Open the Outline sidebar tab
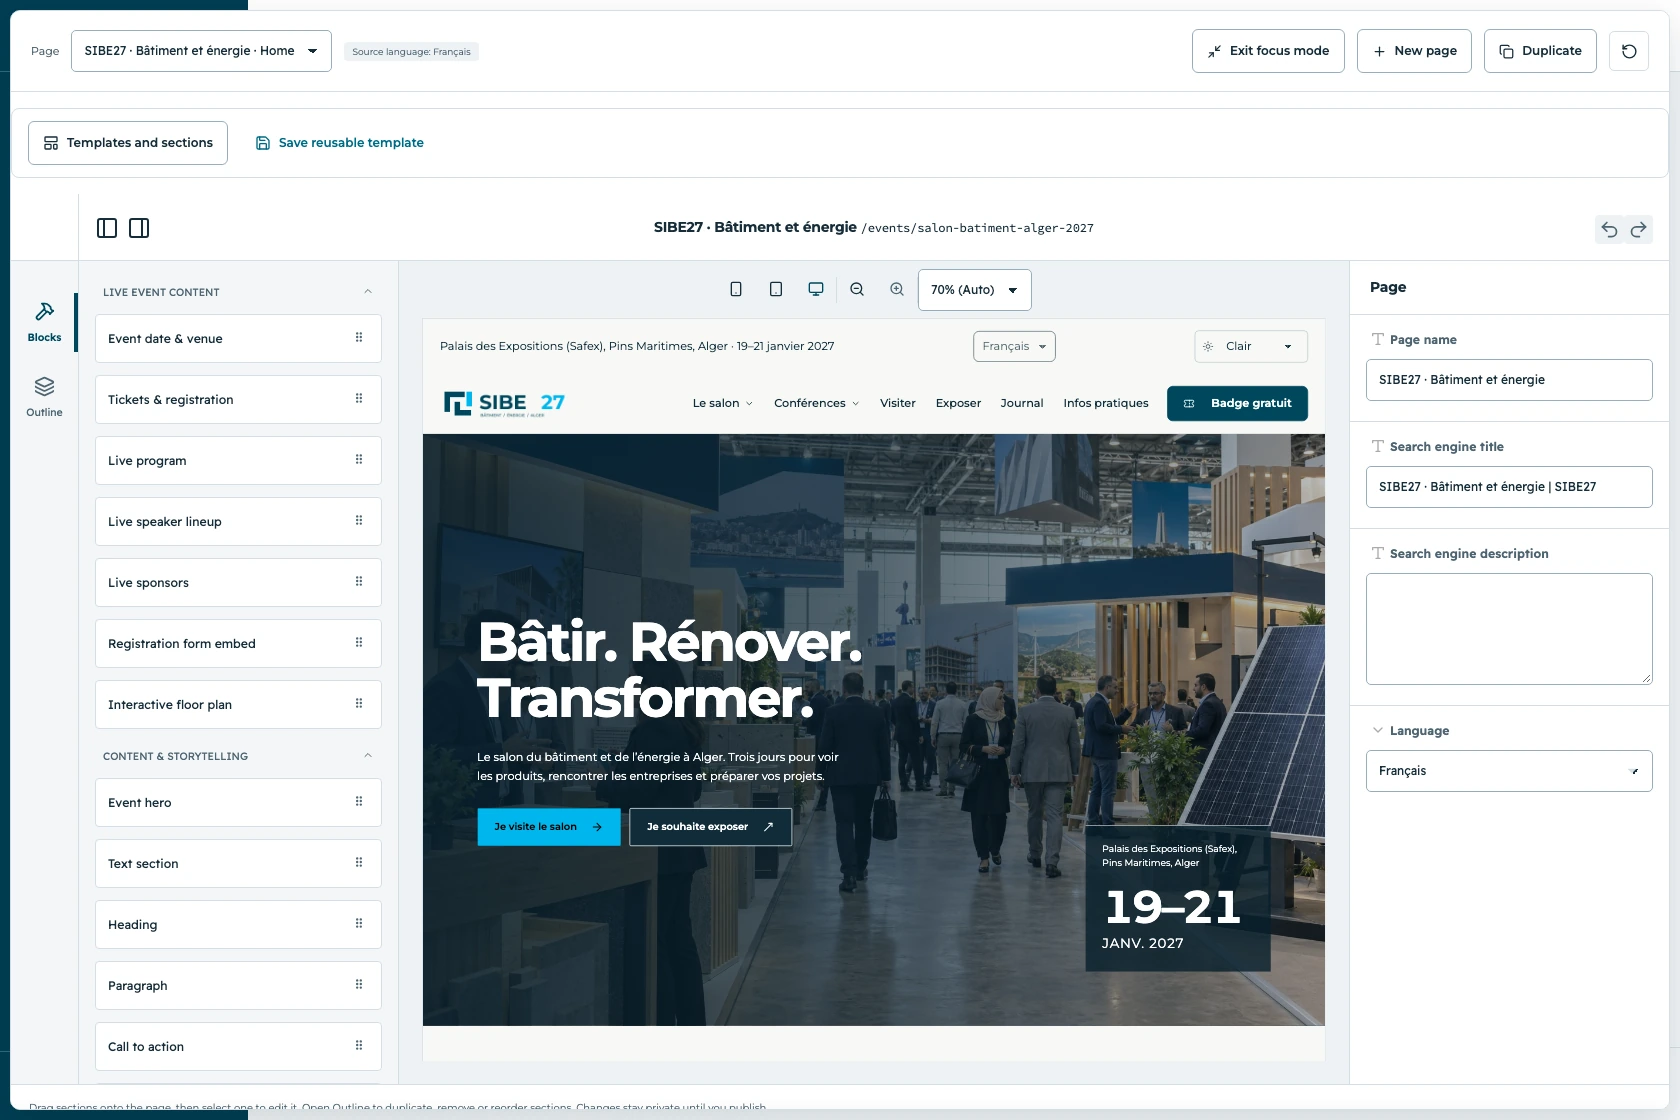Screen dimensions: 1680x1120 pos(44,397)
